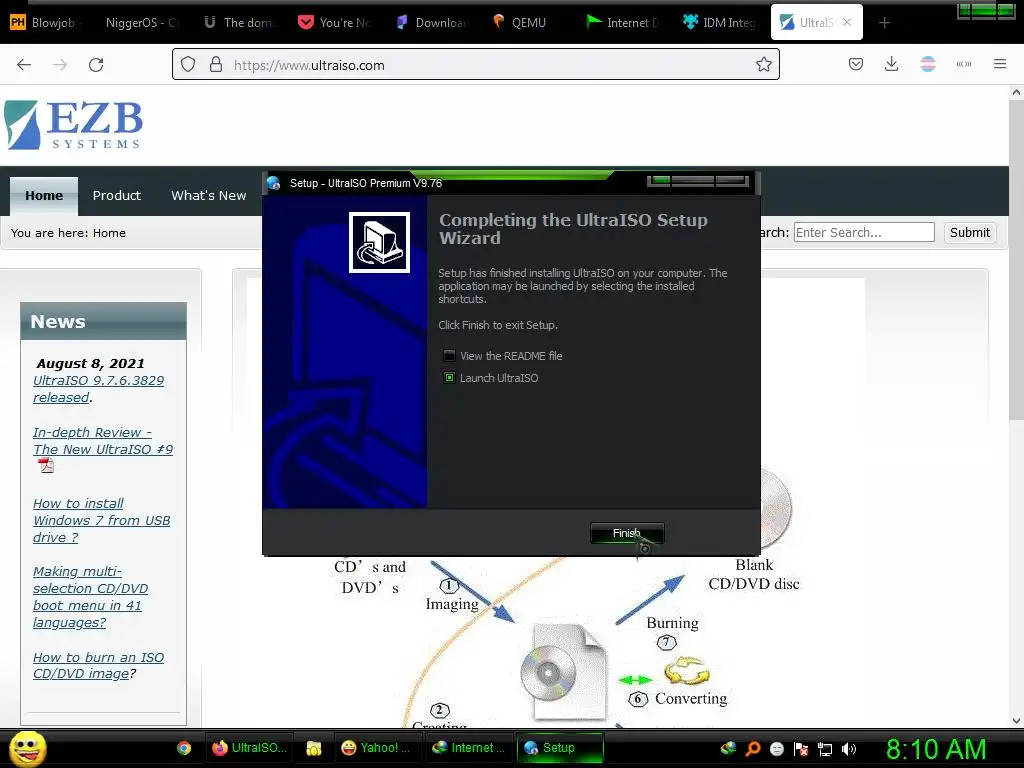Open the Downloads arrow icon in Firefox
The height and width of the screenshot is (768, 1024).
click(x=891, y=64)
